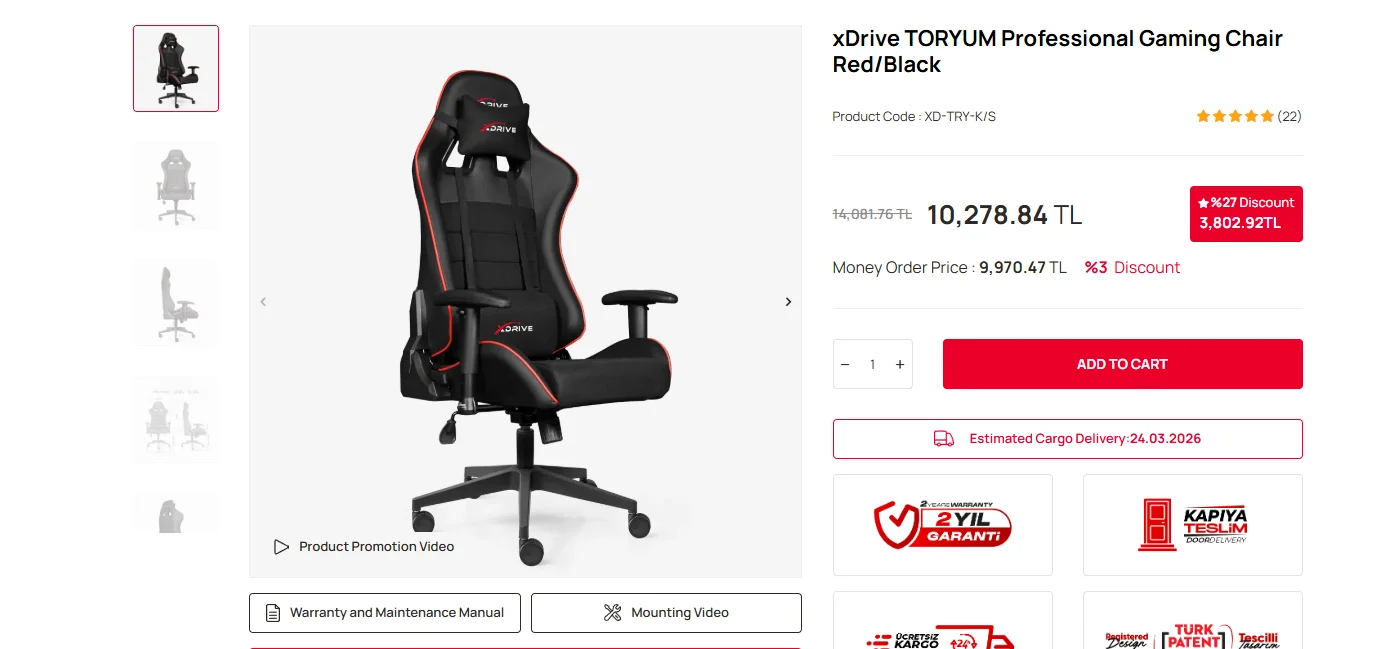Screen dimensions: 1373x649
Task: Select the fifth partially visible thumbnail
Action: pos(176,514)
